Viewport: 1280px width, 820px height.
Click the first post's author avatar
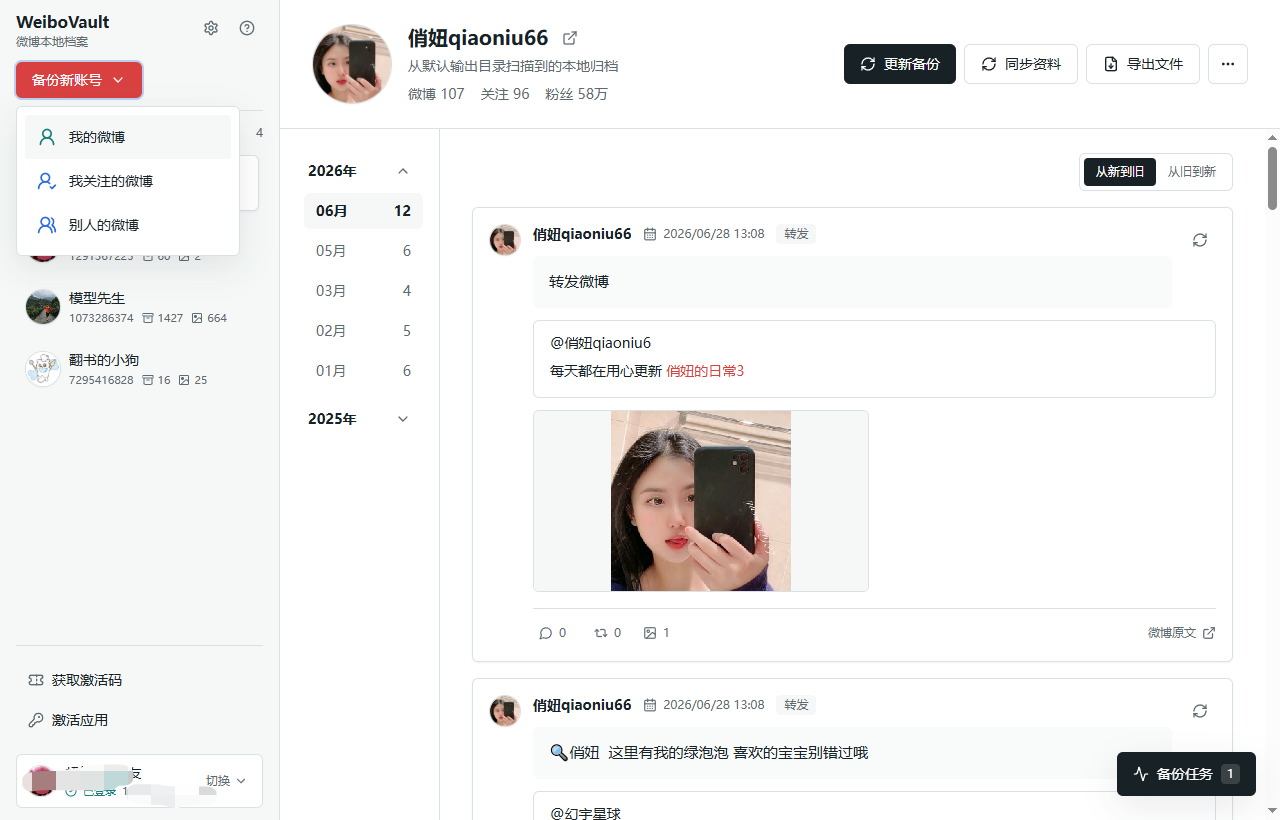tap(505, 240)
